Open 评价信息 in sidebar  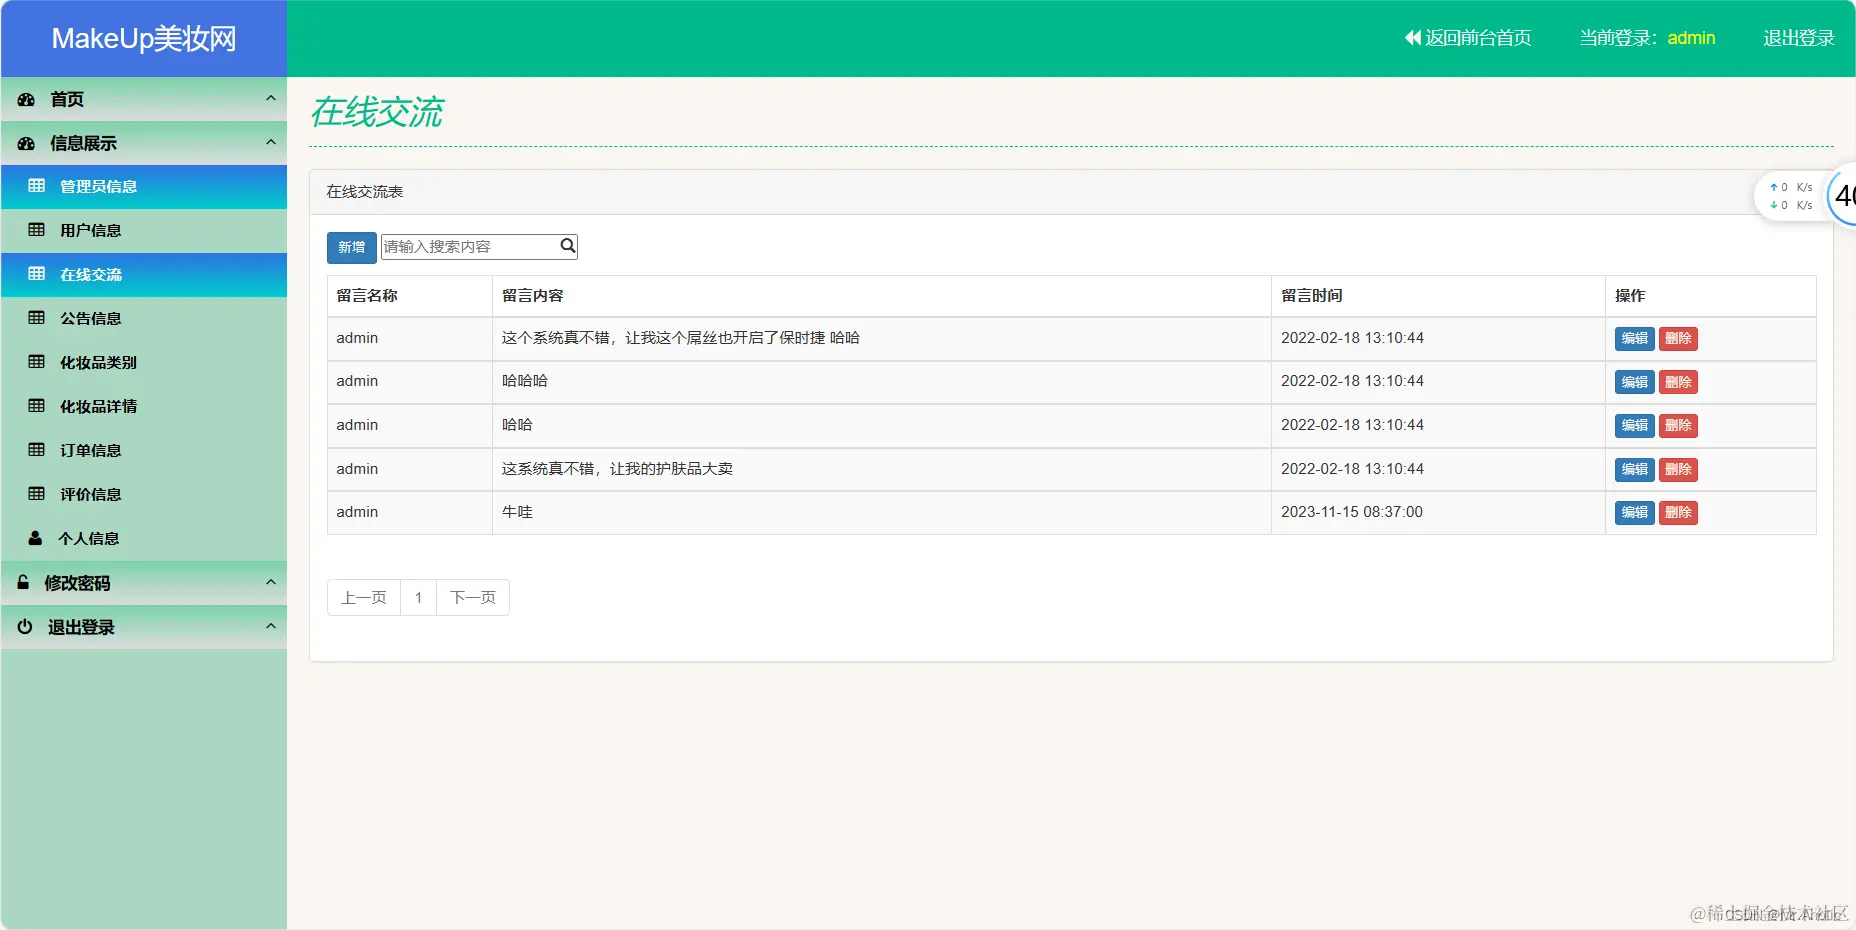[x=144, y=495]
